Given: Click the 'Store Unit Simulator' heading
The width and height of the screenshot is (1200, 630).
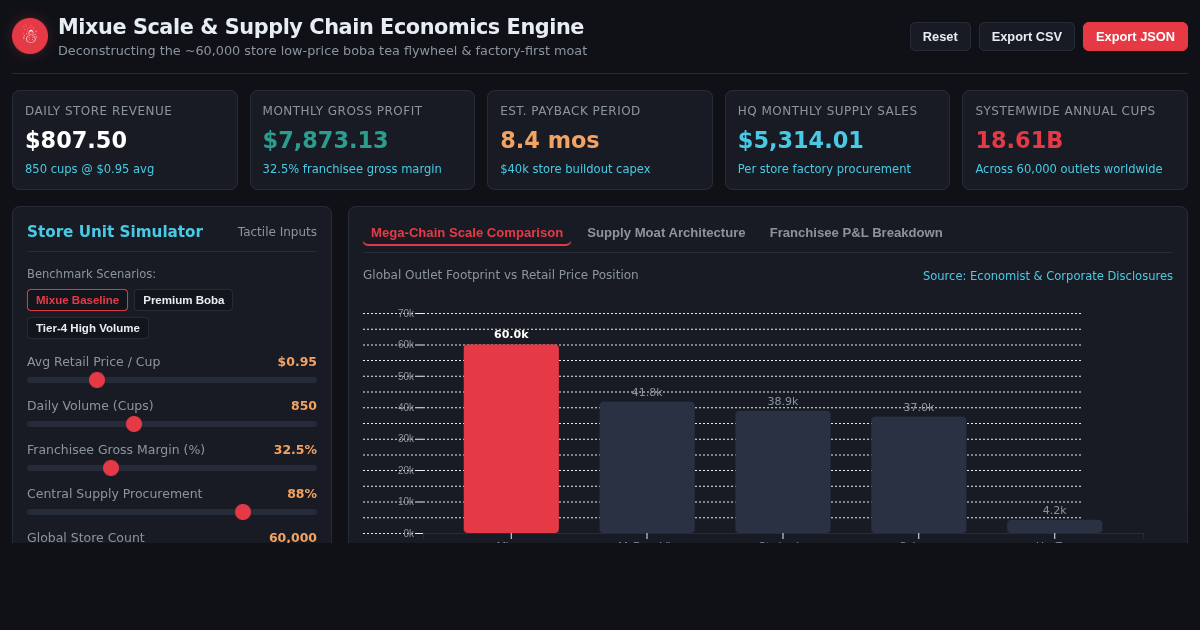Looking at the screenshot, I should click(x=115, y=232).
